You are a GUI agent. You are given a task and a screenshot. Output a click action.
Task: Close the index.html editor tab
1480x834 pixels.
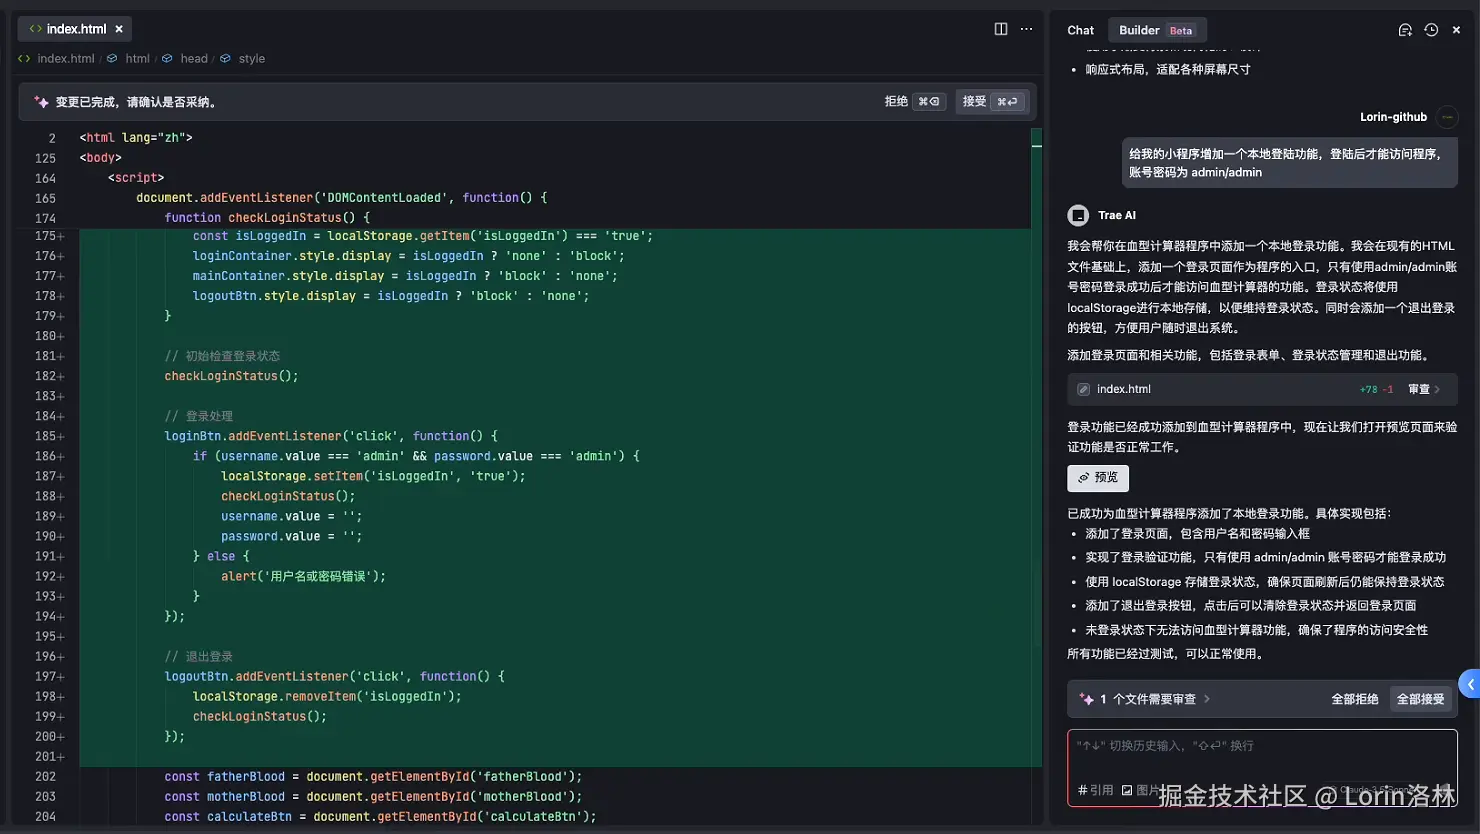click(x=119, y=29)
